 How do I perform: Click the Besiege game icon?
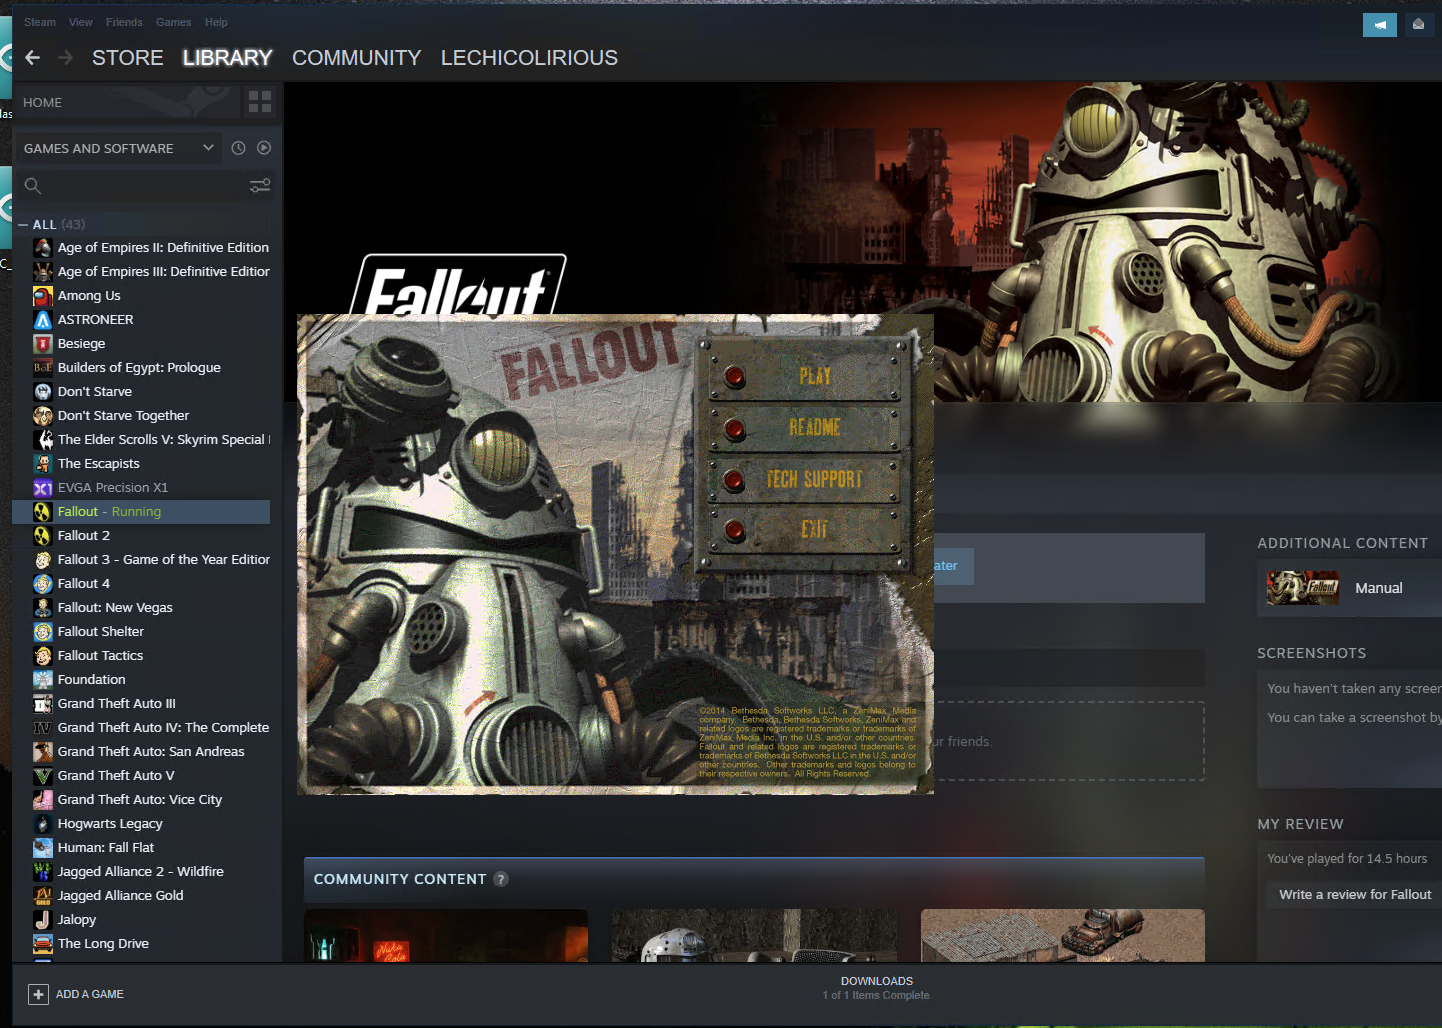[x=43, y=344]
